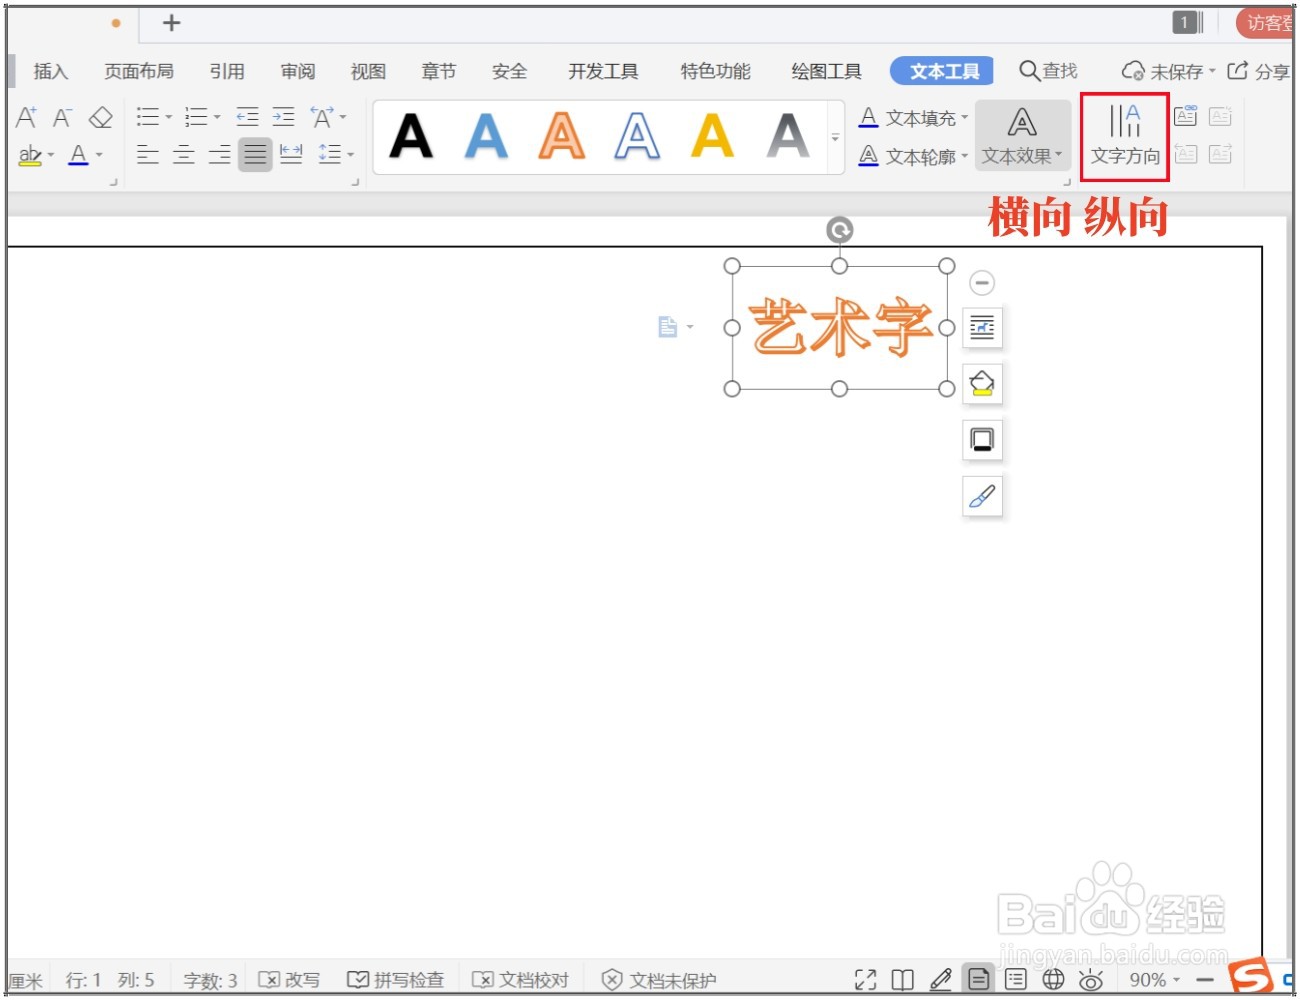
Task: Enter full screen view
Action: click(866, 980)
